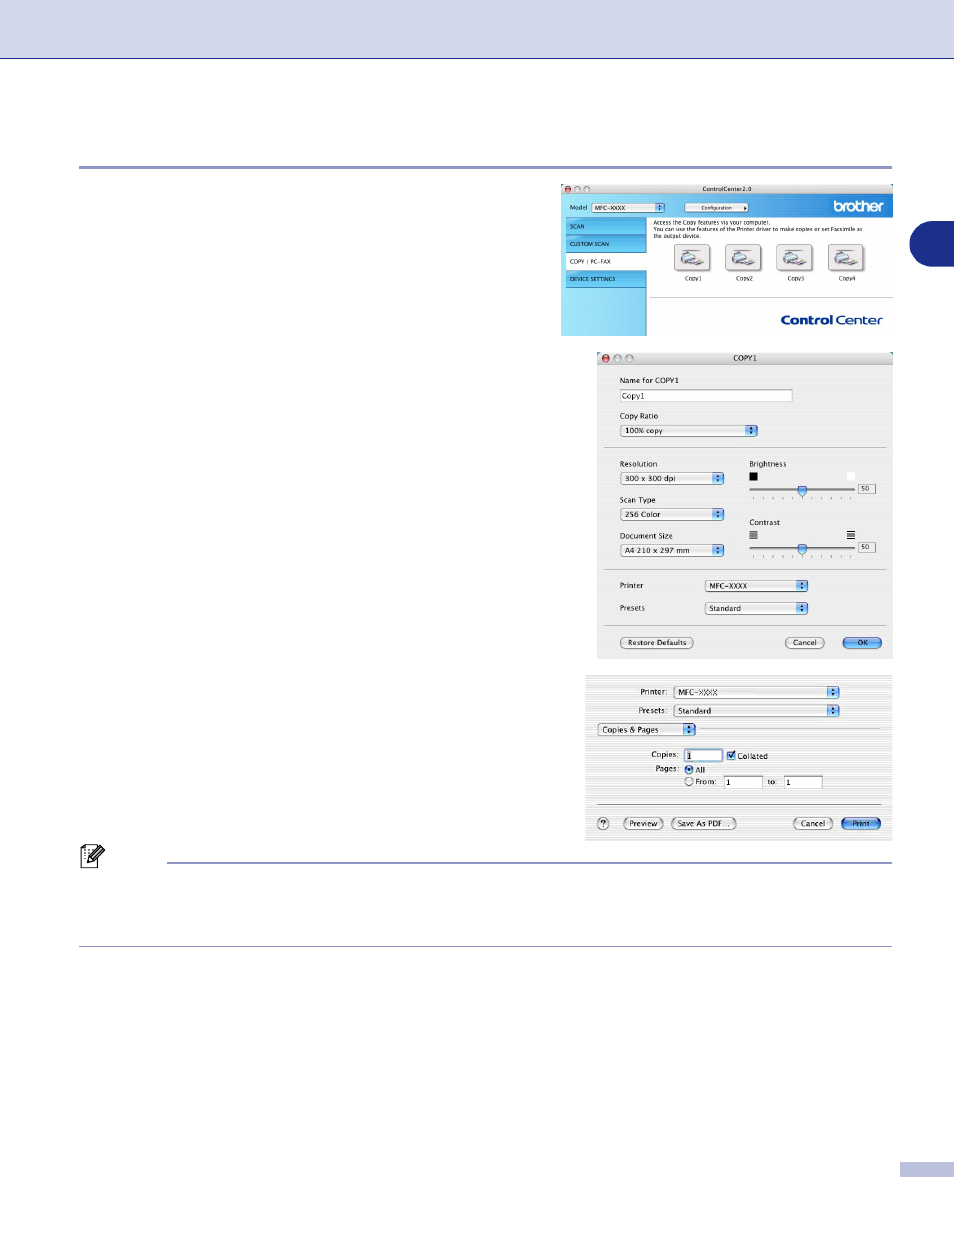Viewport: 954px width, 1235px height.
Task: Click the Restore Defaults button
Action: click(x=657, y=643)
